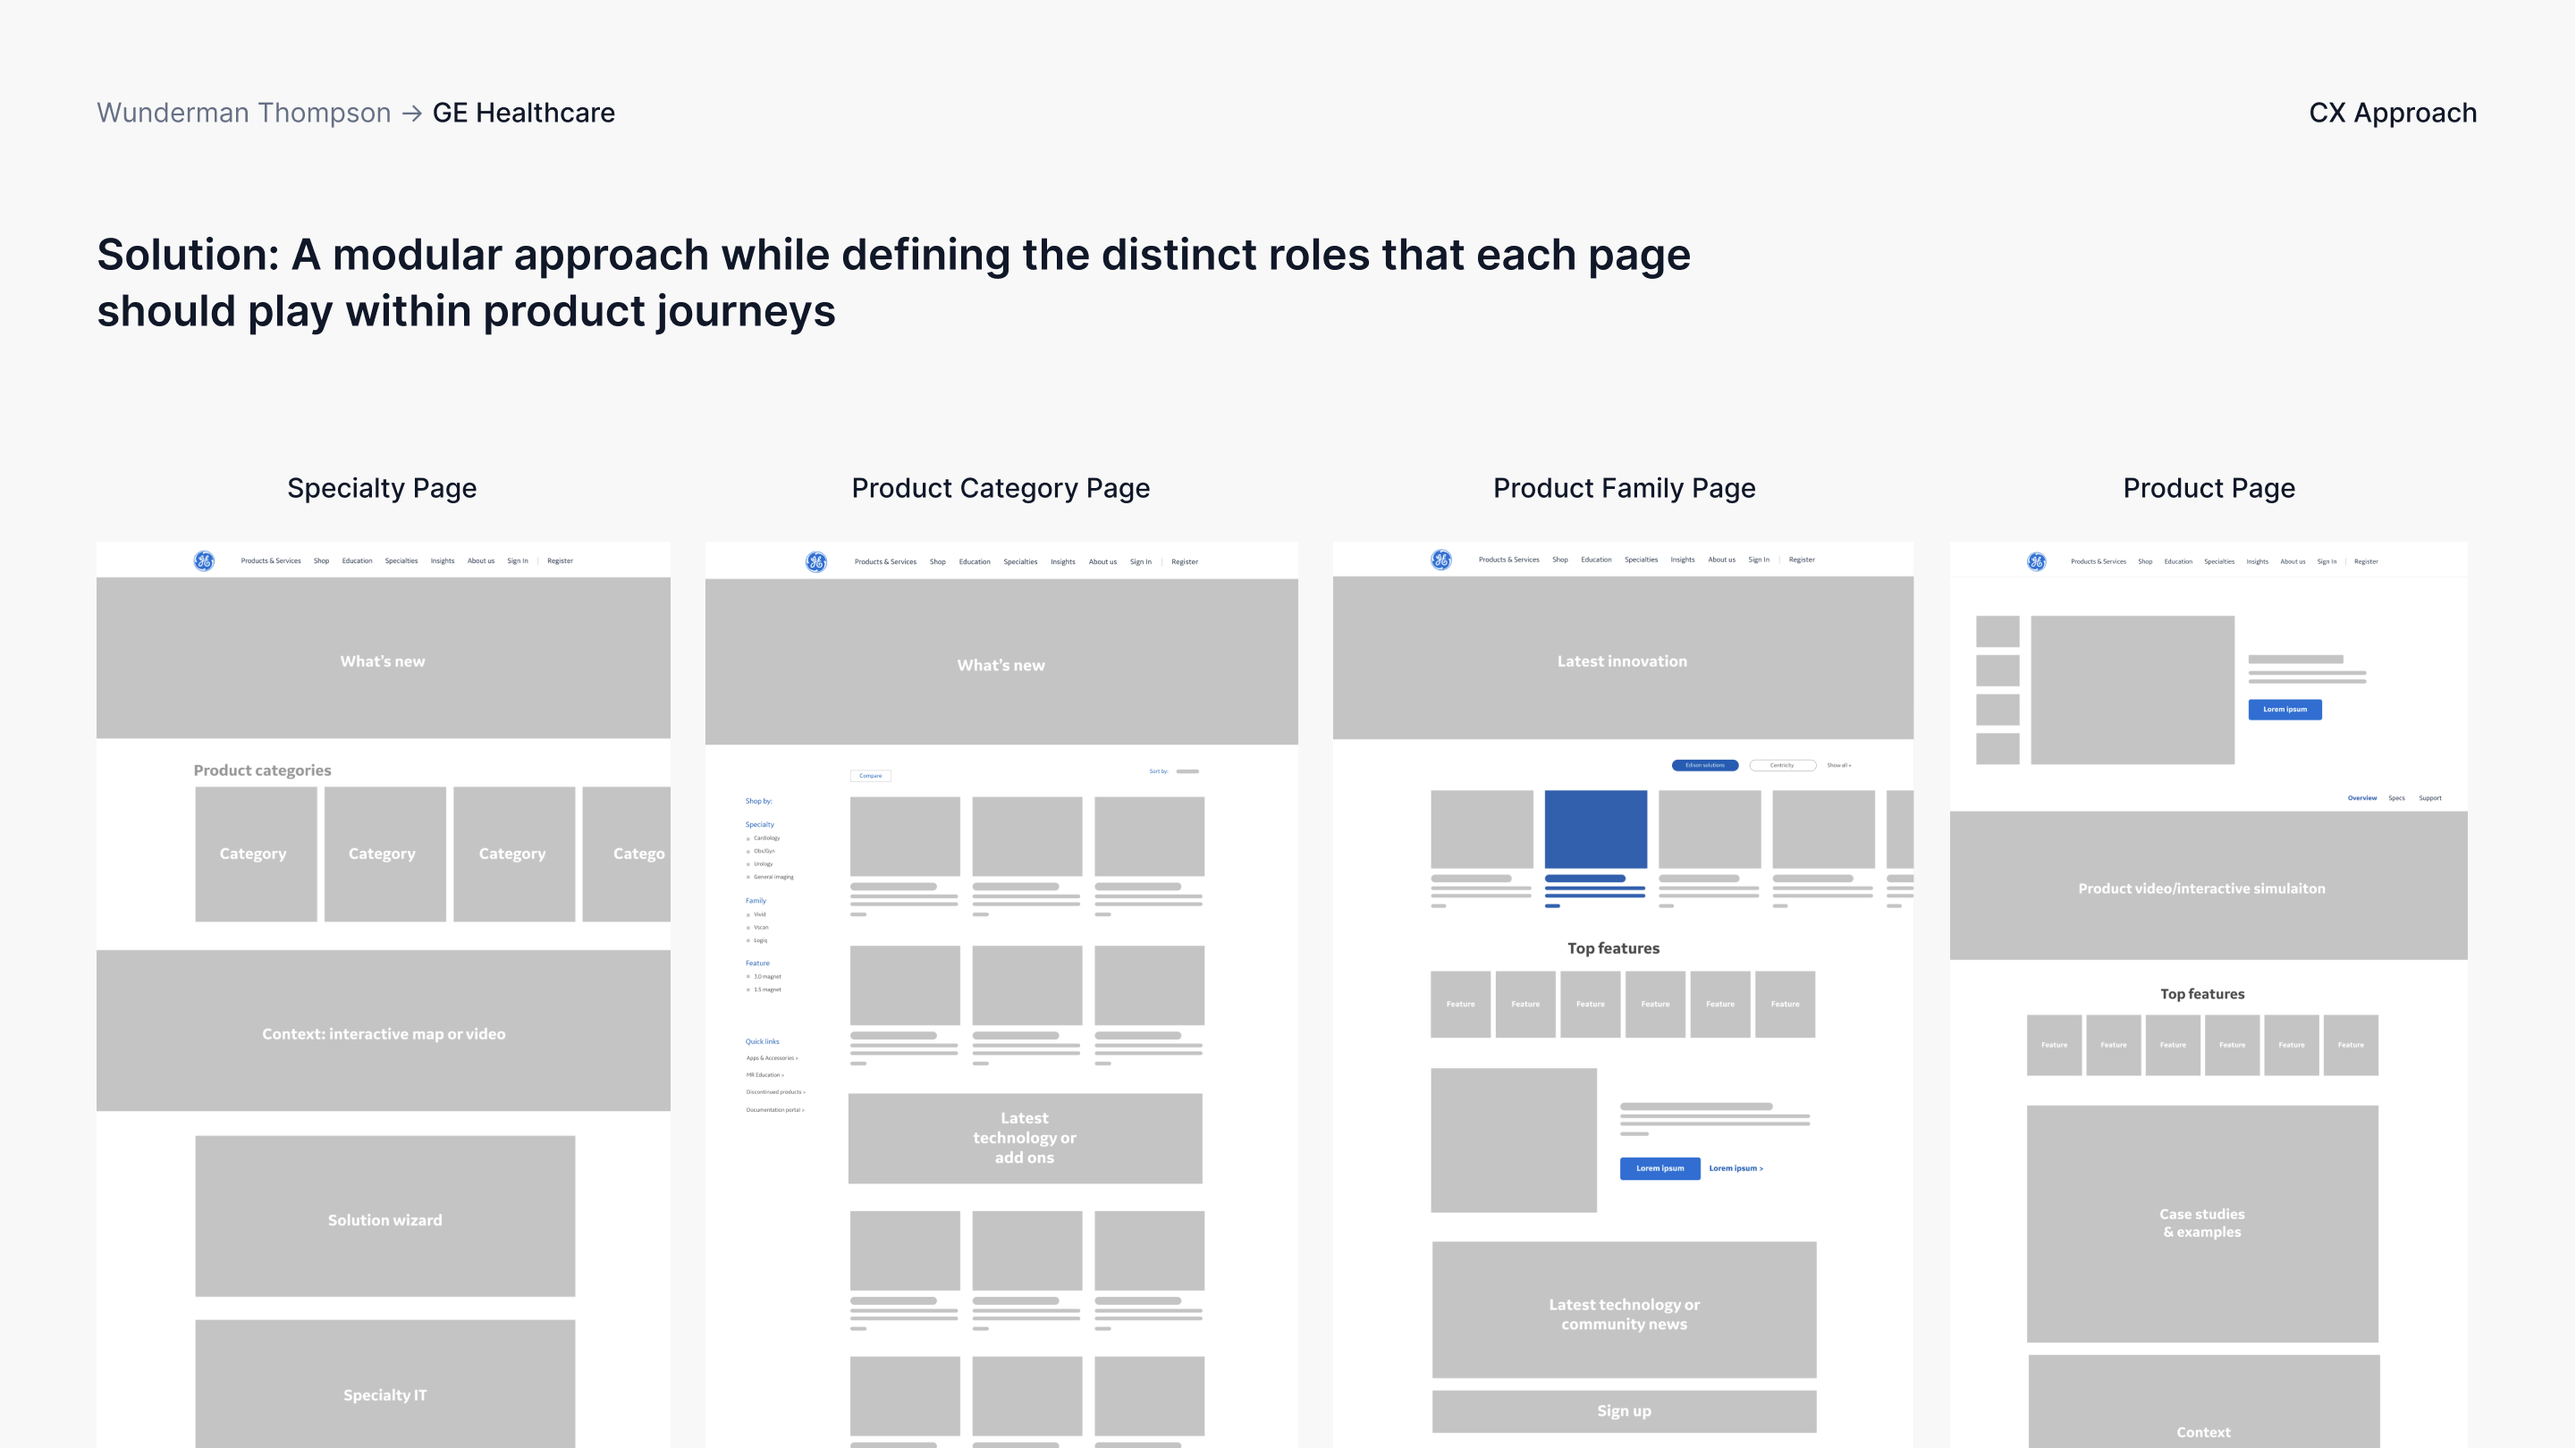This screenshot has height=1448, width=2576.
Task: Click Case studies & examples block
Action: click(2203, 1224)
